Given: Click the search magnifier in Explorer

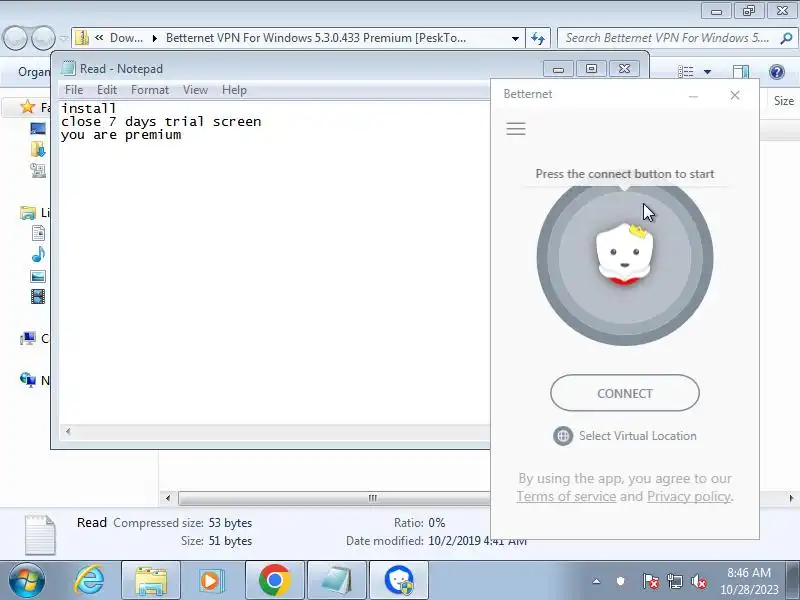Looking at the screenshot, I should click(x=786, y=38).
